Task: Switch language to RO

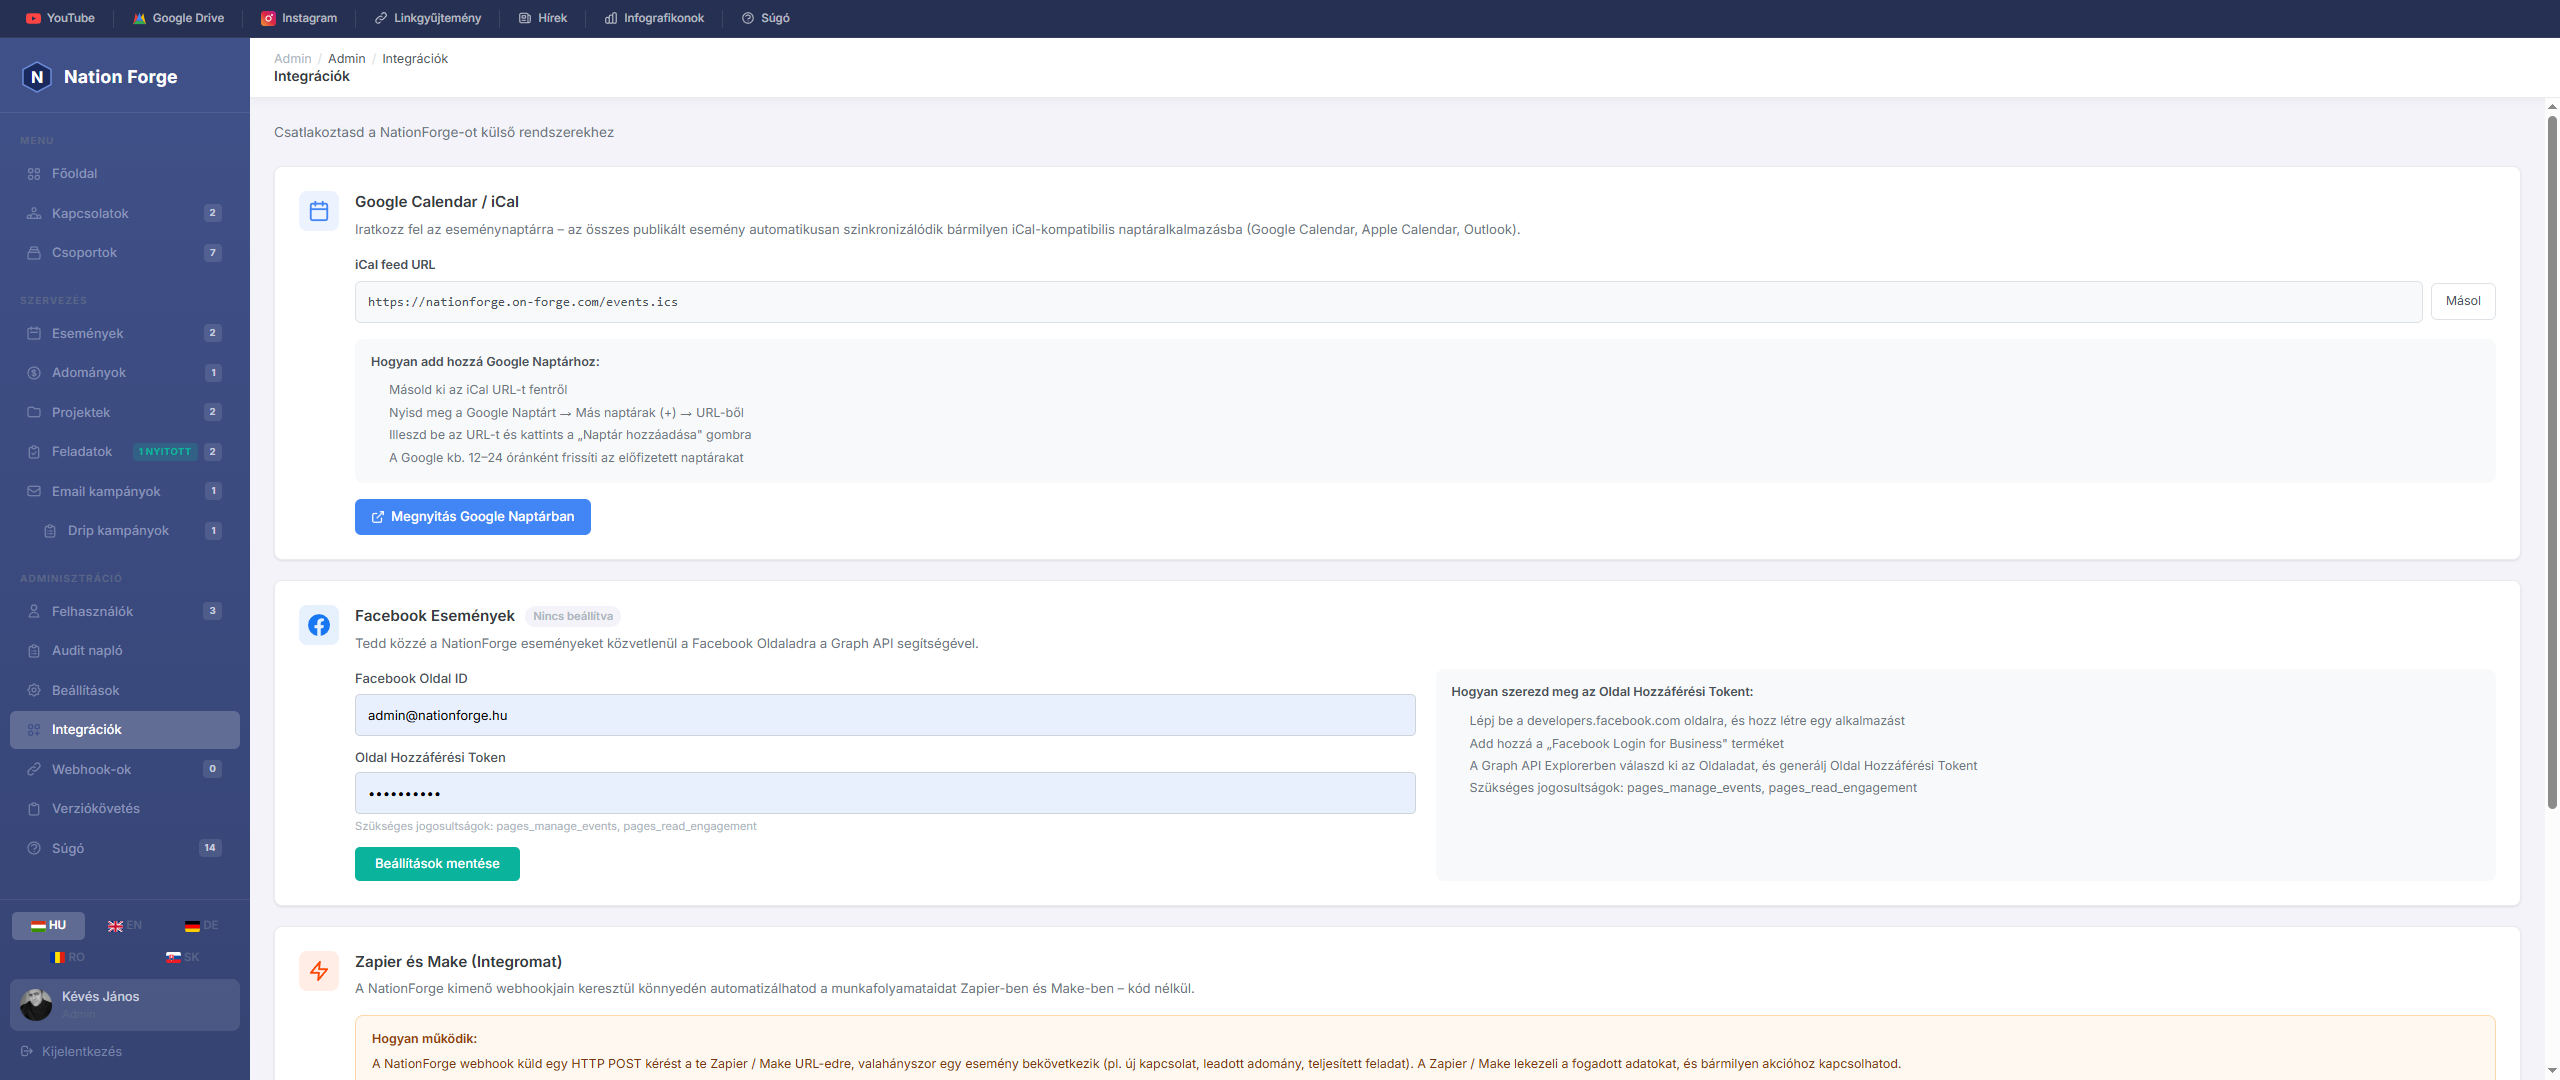Action: (67, 958)
